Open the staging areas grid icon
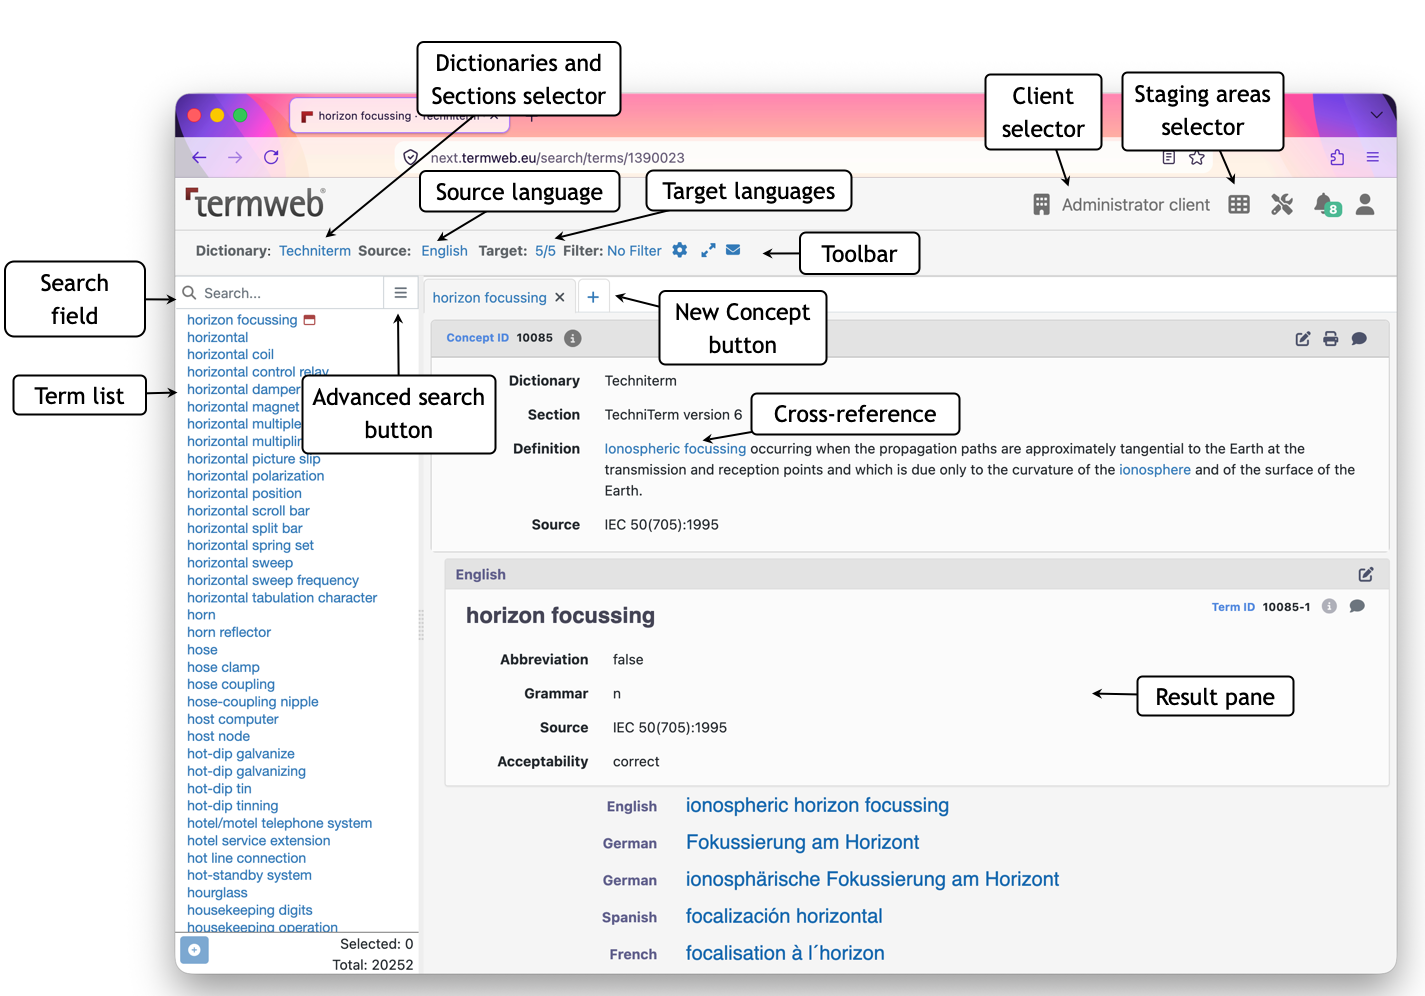This screenshot has height=996, width=1425. 1239,204
